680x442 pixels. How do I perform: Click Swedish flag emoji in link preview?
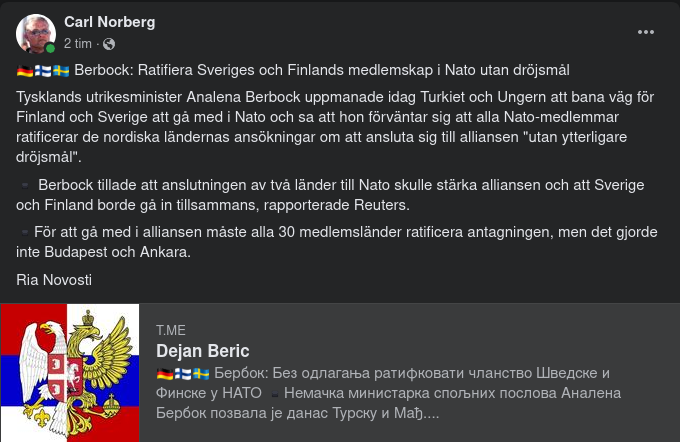[x=201, y=373]
